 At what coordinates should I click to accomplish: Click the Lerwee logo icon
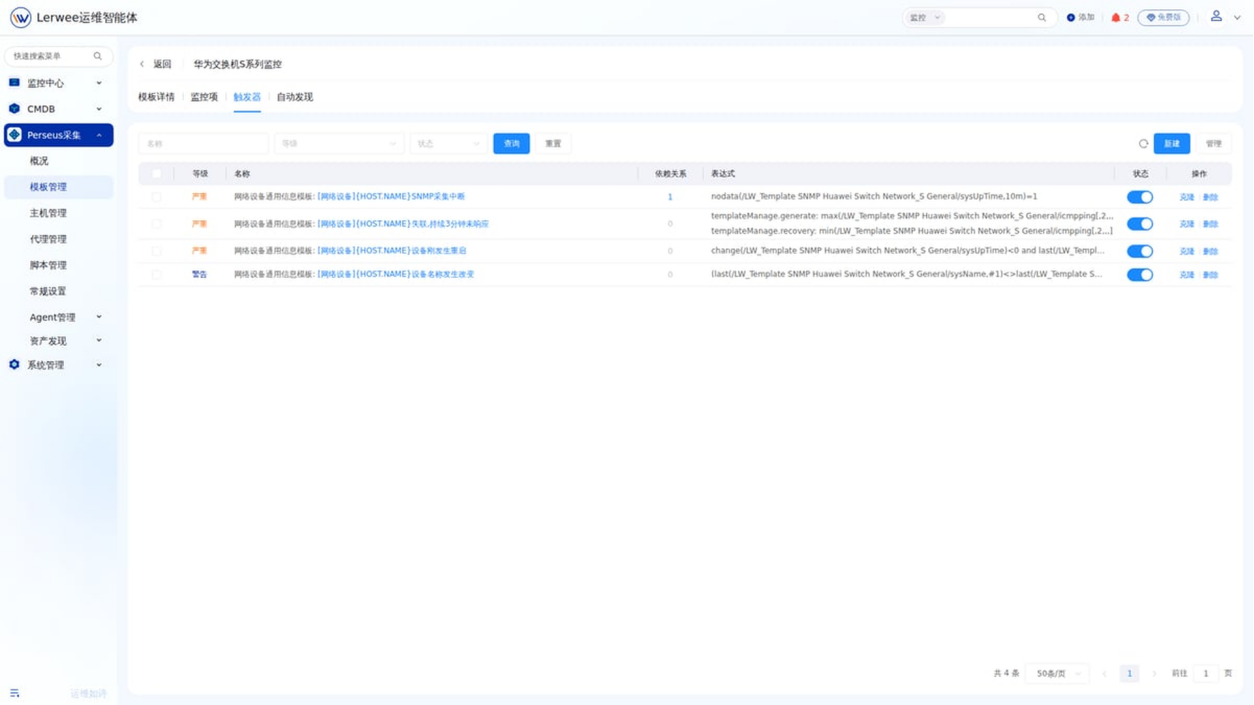[20, 18]
